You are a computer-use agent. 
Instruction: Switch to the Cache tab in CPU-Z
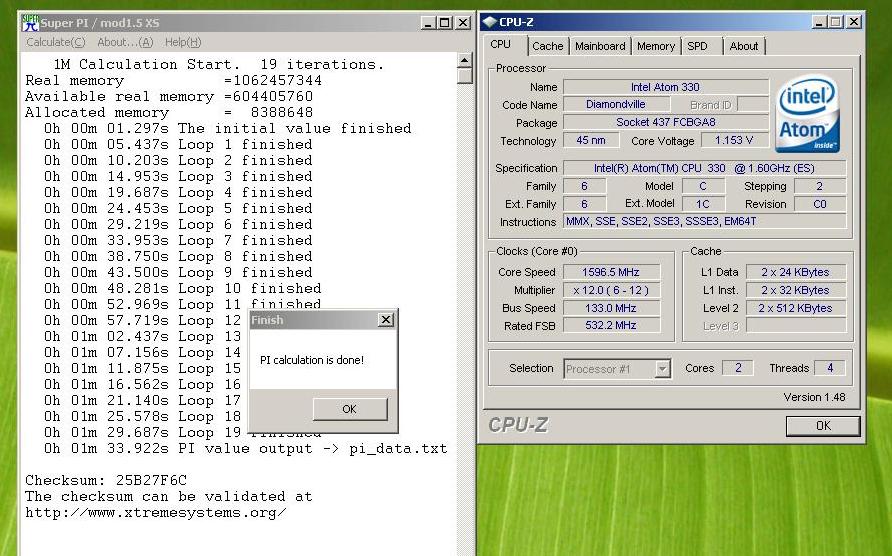click(x=547, y=46)
